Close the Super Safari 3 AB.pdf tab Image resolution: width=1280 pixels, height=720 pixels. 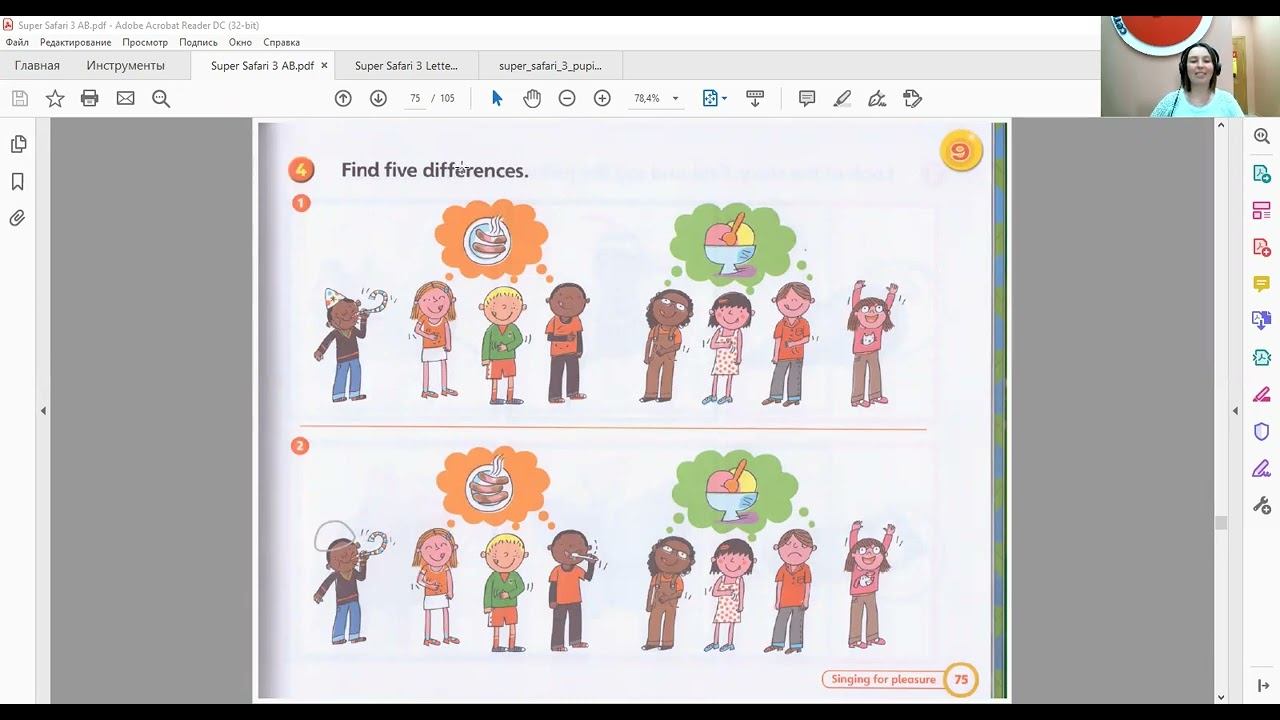pos(324,66)
